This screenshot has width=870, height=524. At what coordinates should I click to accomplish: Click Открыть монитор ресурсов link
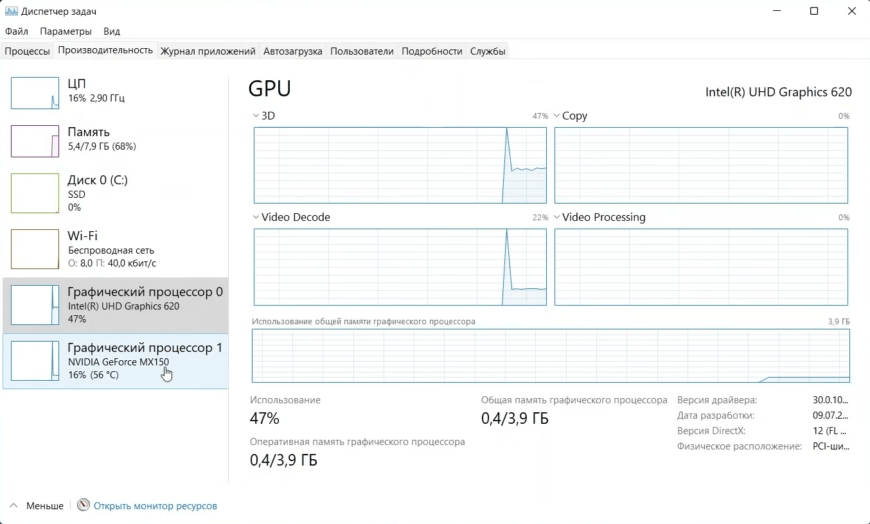pyautogui.click(x=155, y=506)
